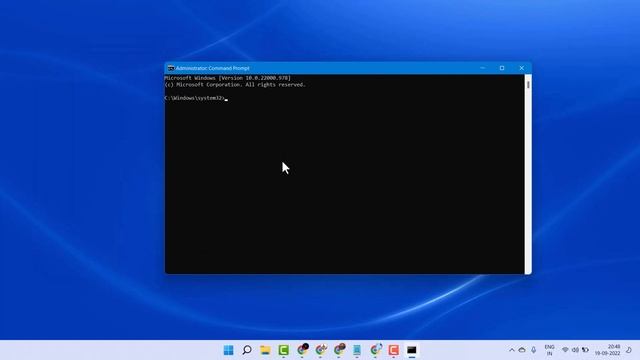The height and width of the screenshot is (360, 640).
Task: Open Chrome icon with black profile badge
Action: point(302,350)
